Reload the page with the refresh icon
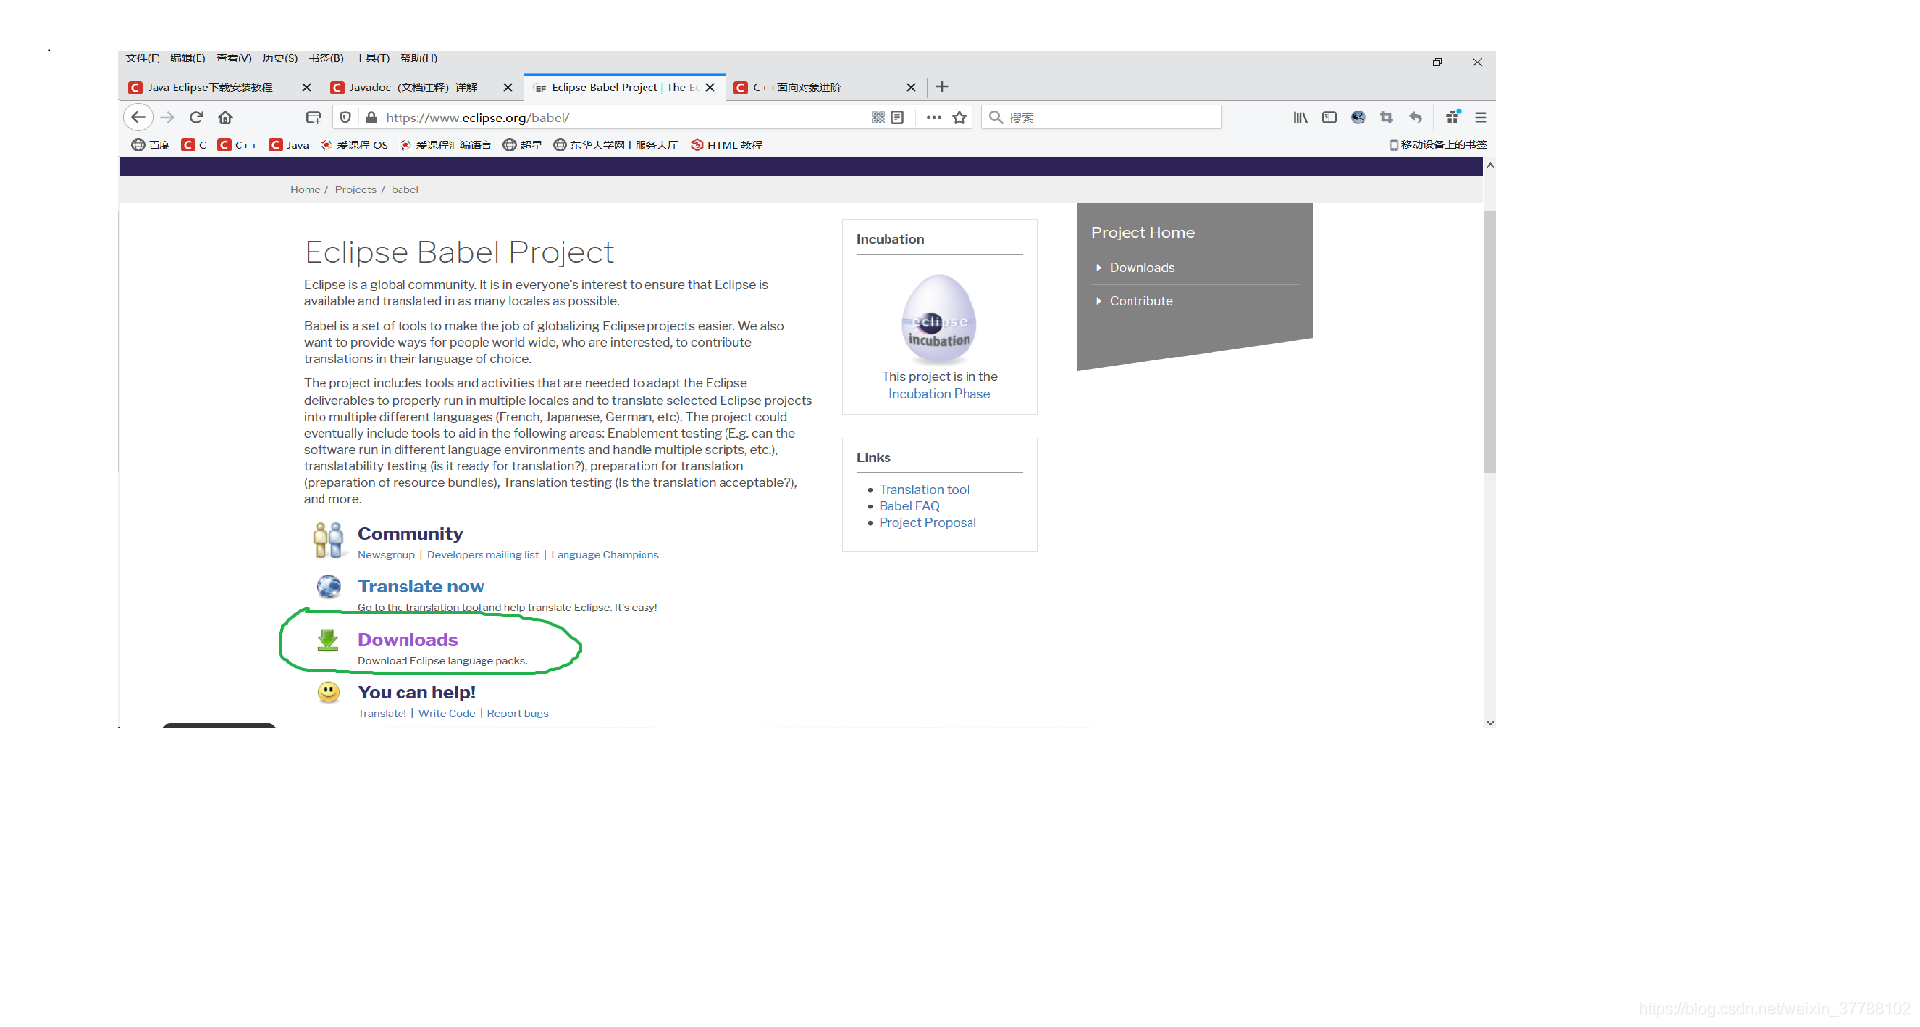The height and width of the screenshot is (1027, 1920). pos(197,117)
